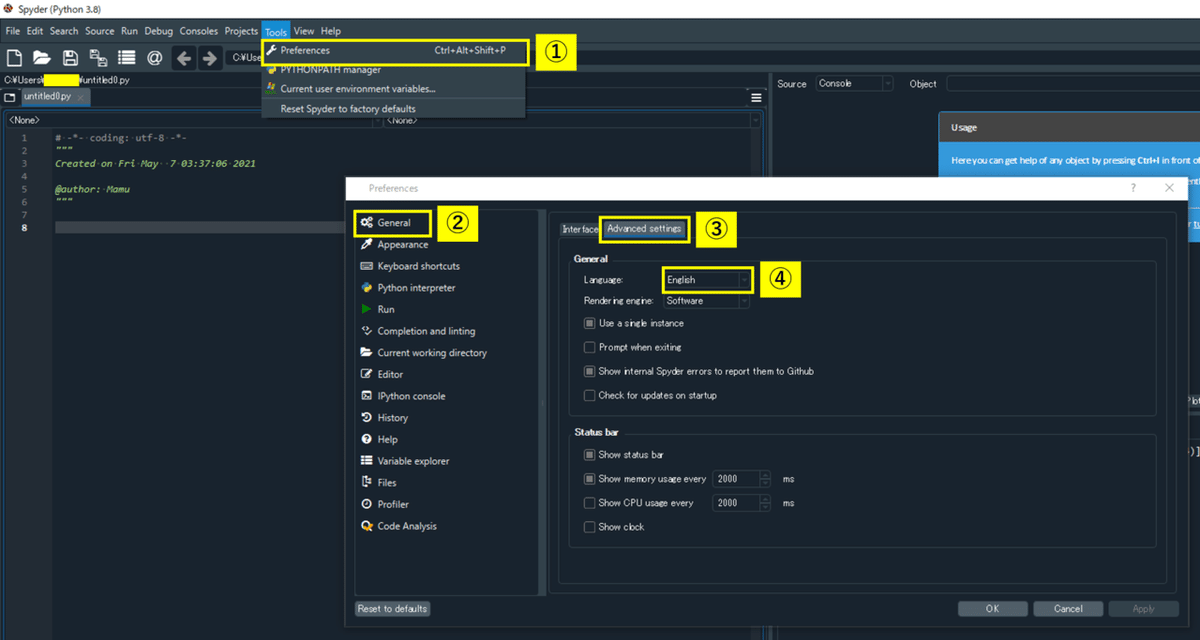Image resolution: width=1200 pixels, height=640 pixels.
Task: Confirm Preferences with OK button
Action: pos(992,608)
